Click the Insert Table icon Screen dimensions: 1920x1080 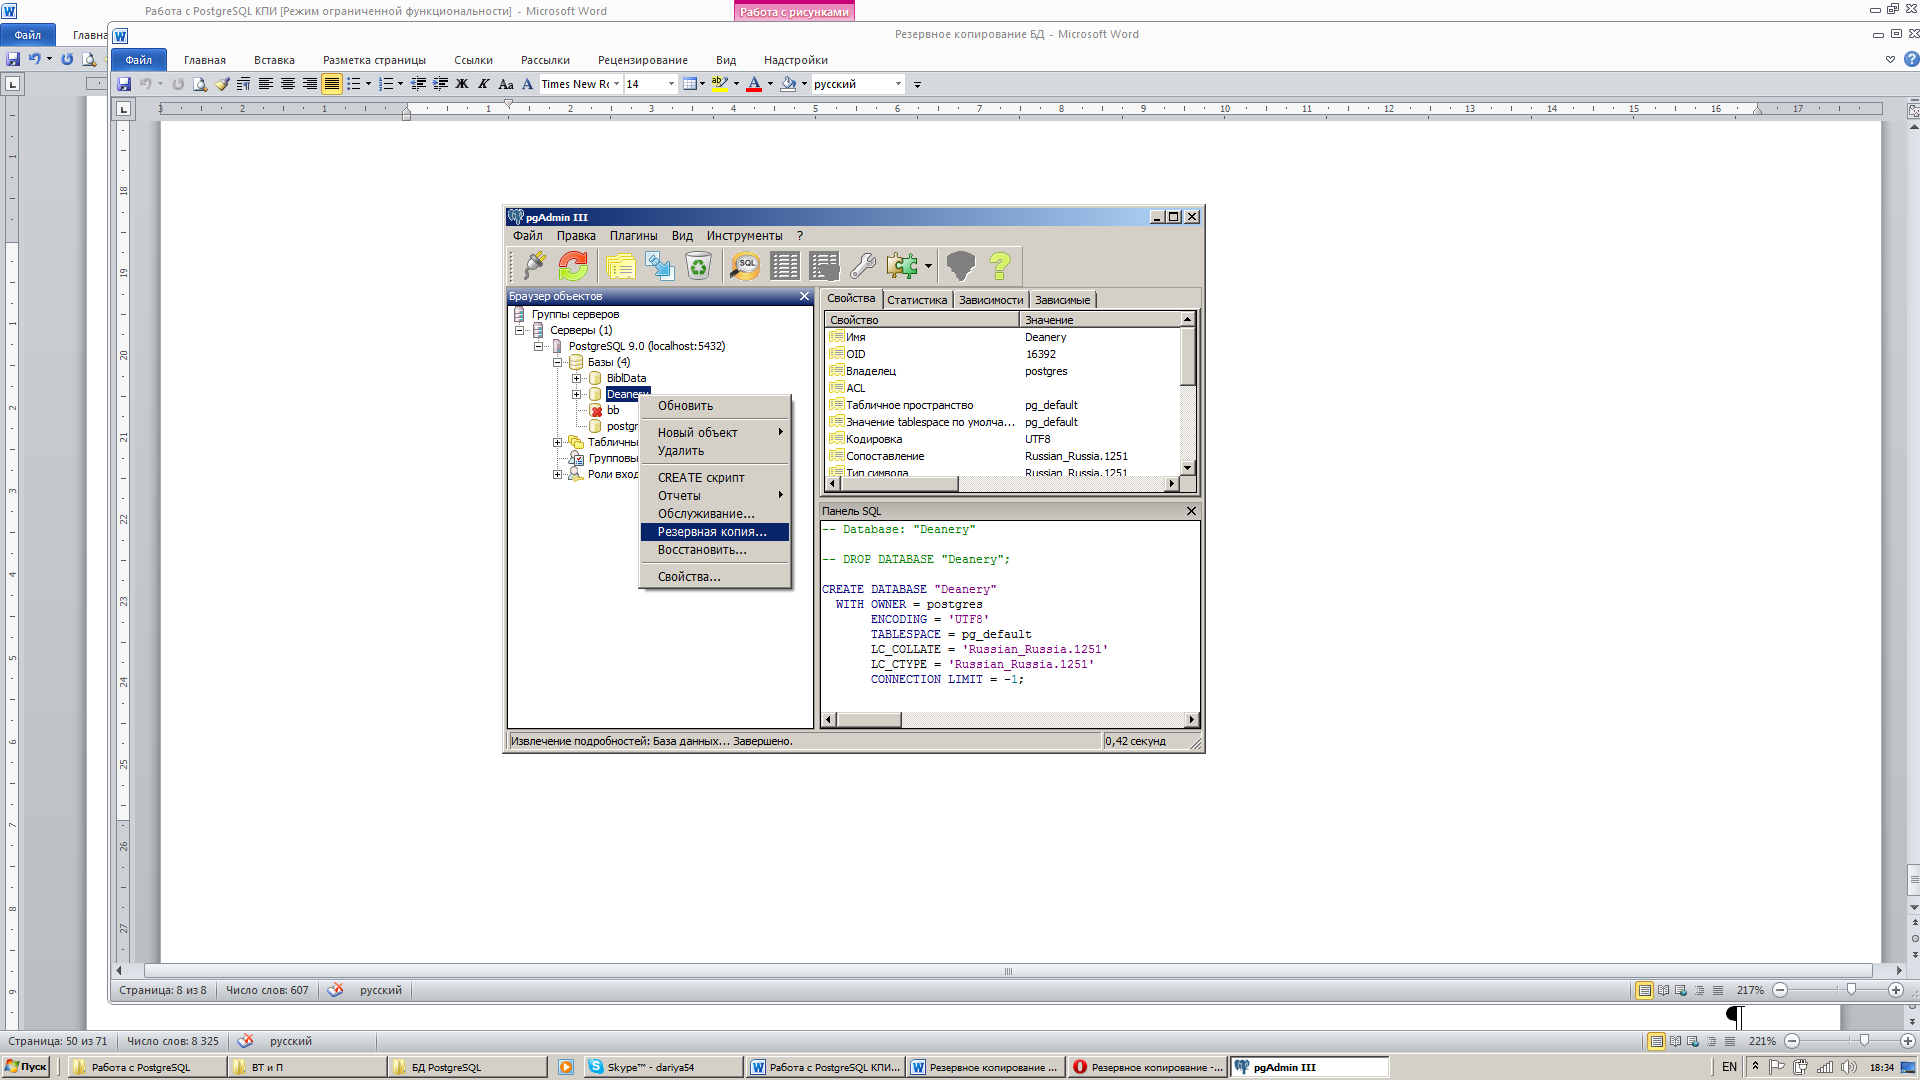[690, 84]
